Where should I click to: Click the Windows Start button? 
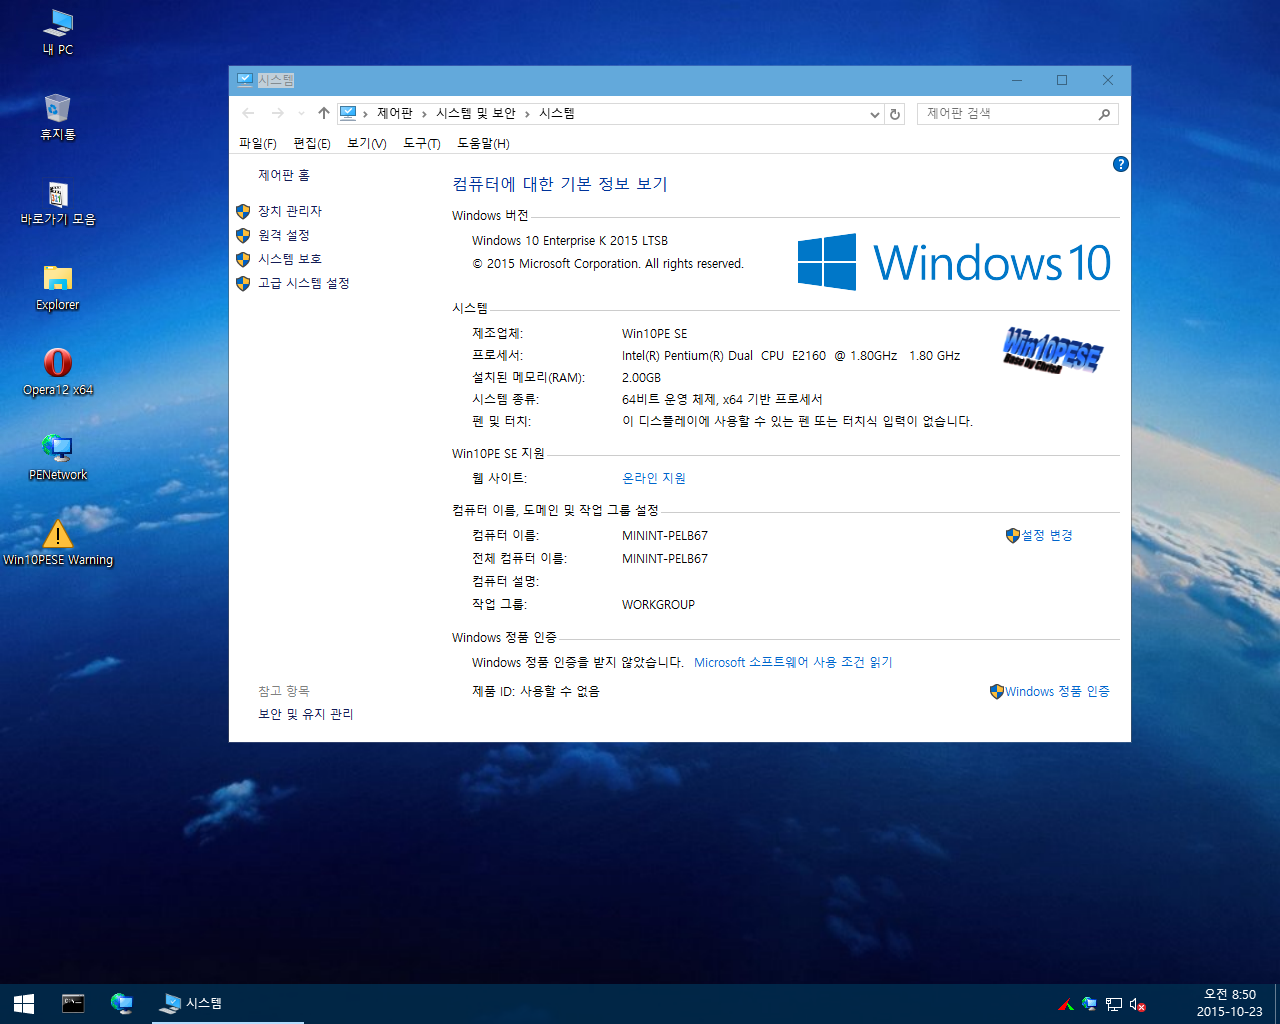24,1003
